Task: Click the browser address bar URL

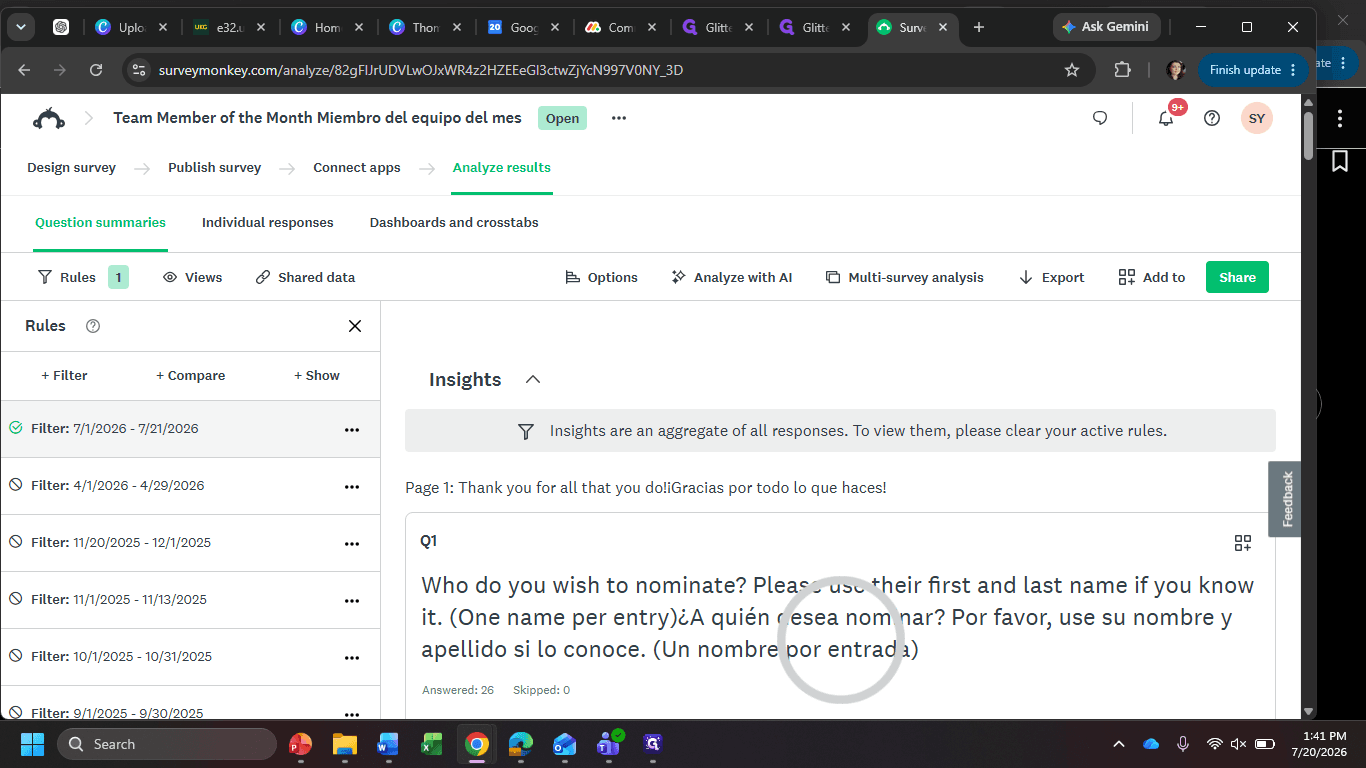Action: tap(420, 70)
